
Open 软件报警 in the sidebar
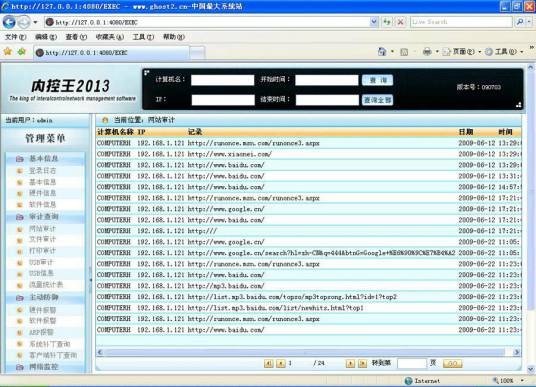[x=42, y=321]
